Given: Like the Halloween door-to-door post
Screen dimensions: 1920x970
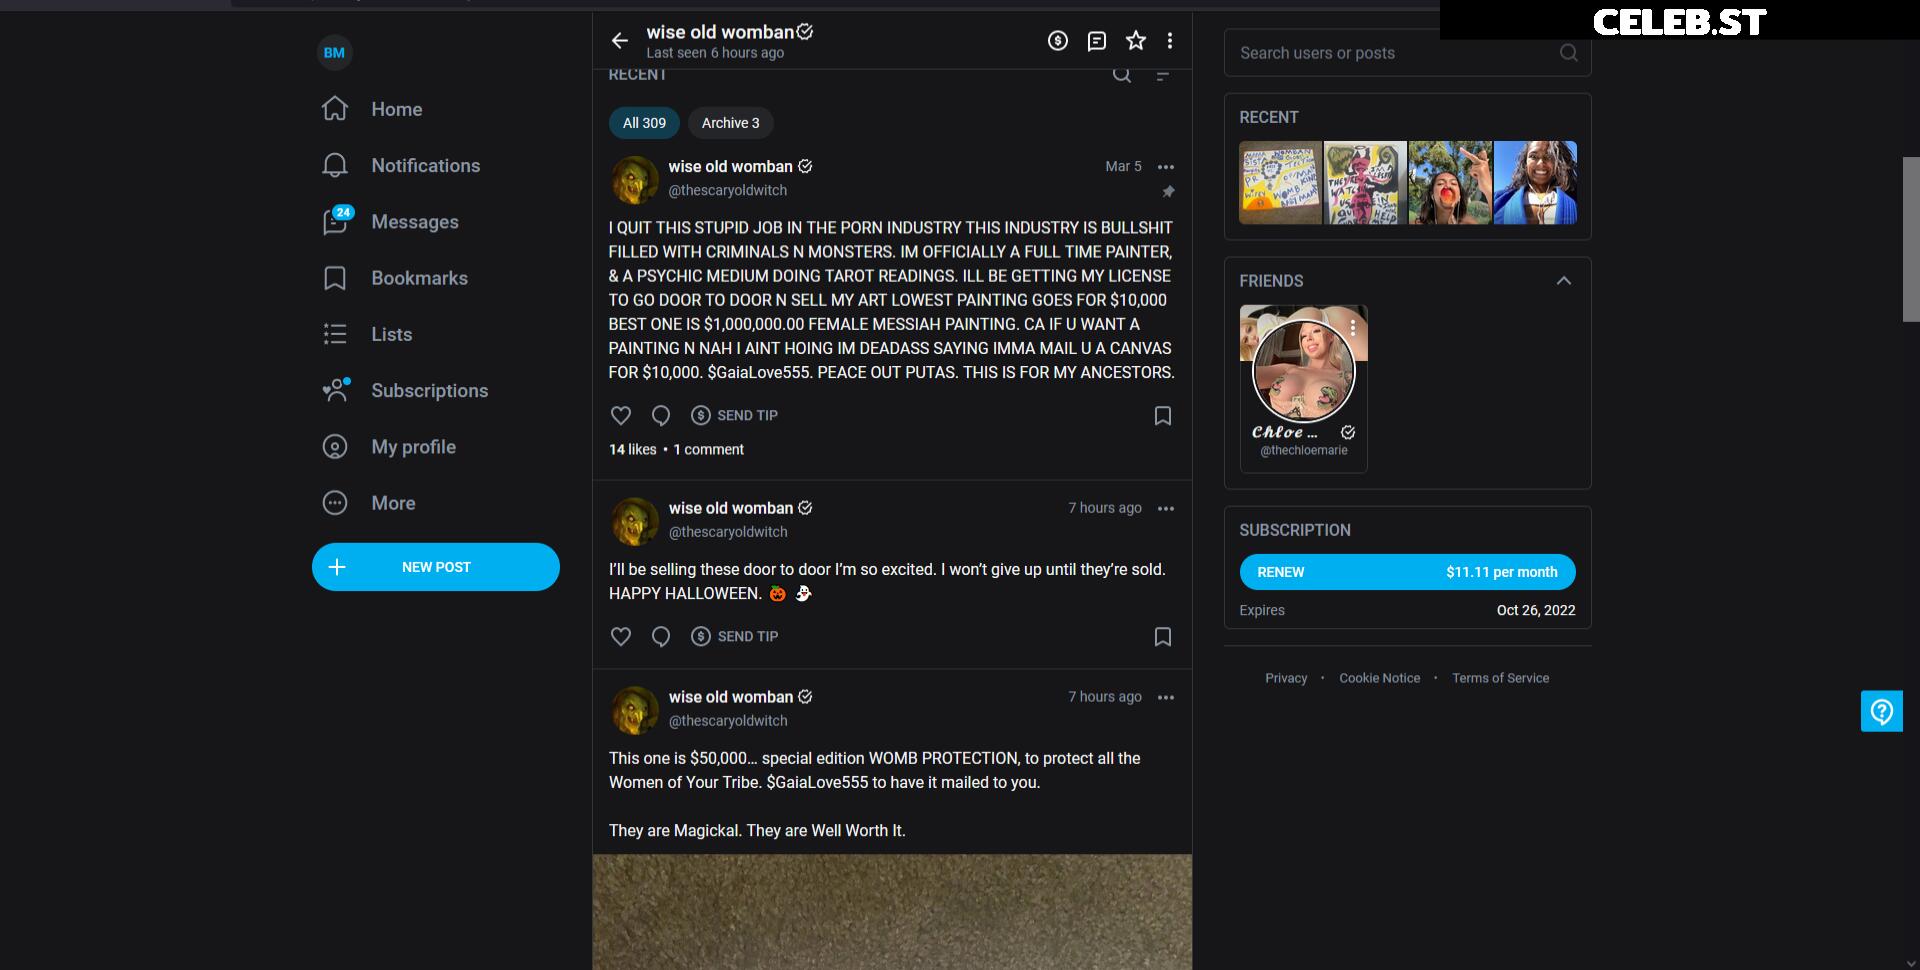Looking at the screenshot, I should click(x=621, y=636).
